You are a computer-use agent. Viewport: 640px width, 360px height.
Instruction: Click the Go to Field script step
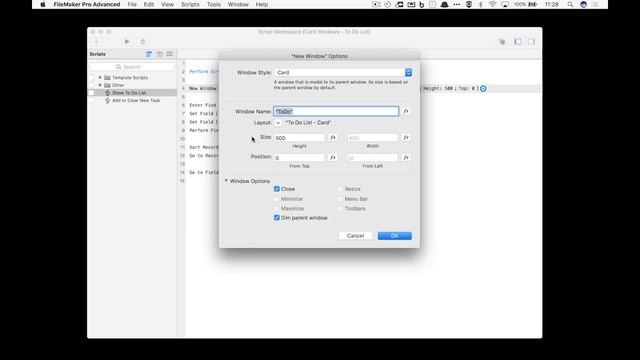204,172
